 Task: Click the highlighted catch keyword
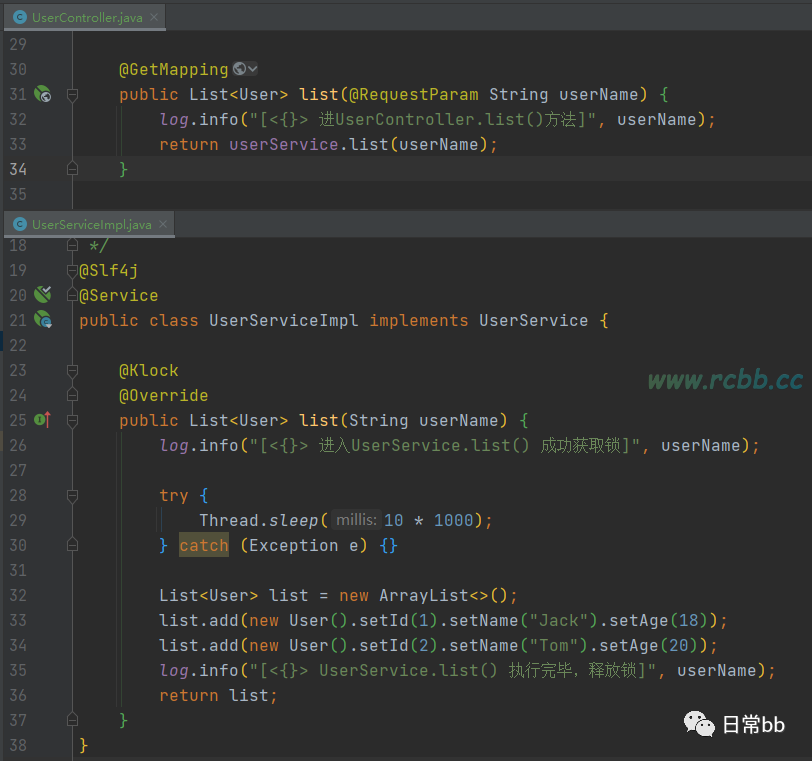click(x=204, y=545)
